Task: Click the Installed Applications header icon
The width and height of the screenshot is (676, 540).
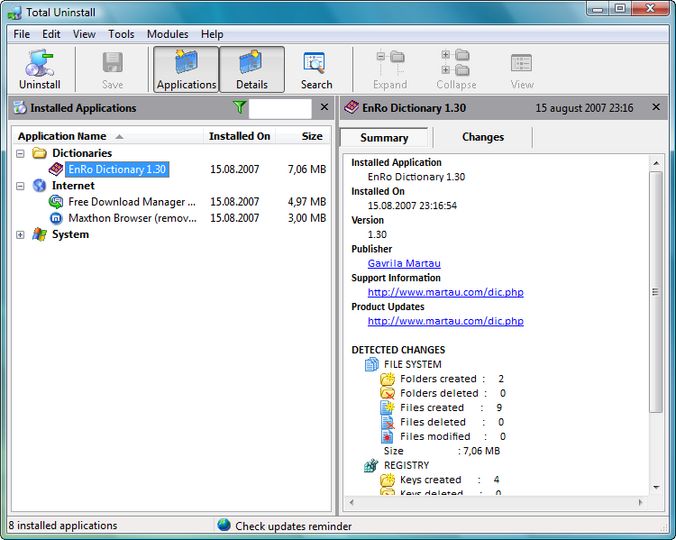Action: click(x=19, y=107)
